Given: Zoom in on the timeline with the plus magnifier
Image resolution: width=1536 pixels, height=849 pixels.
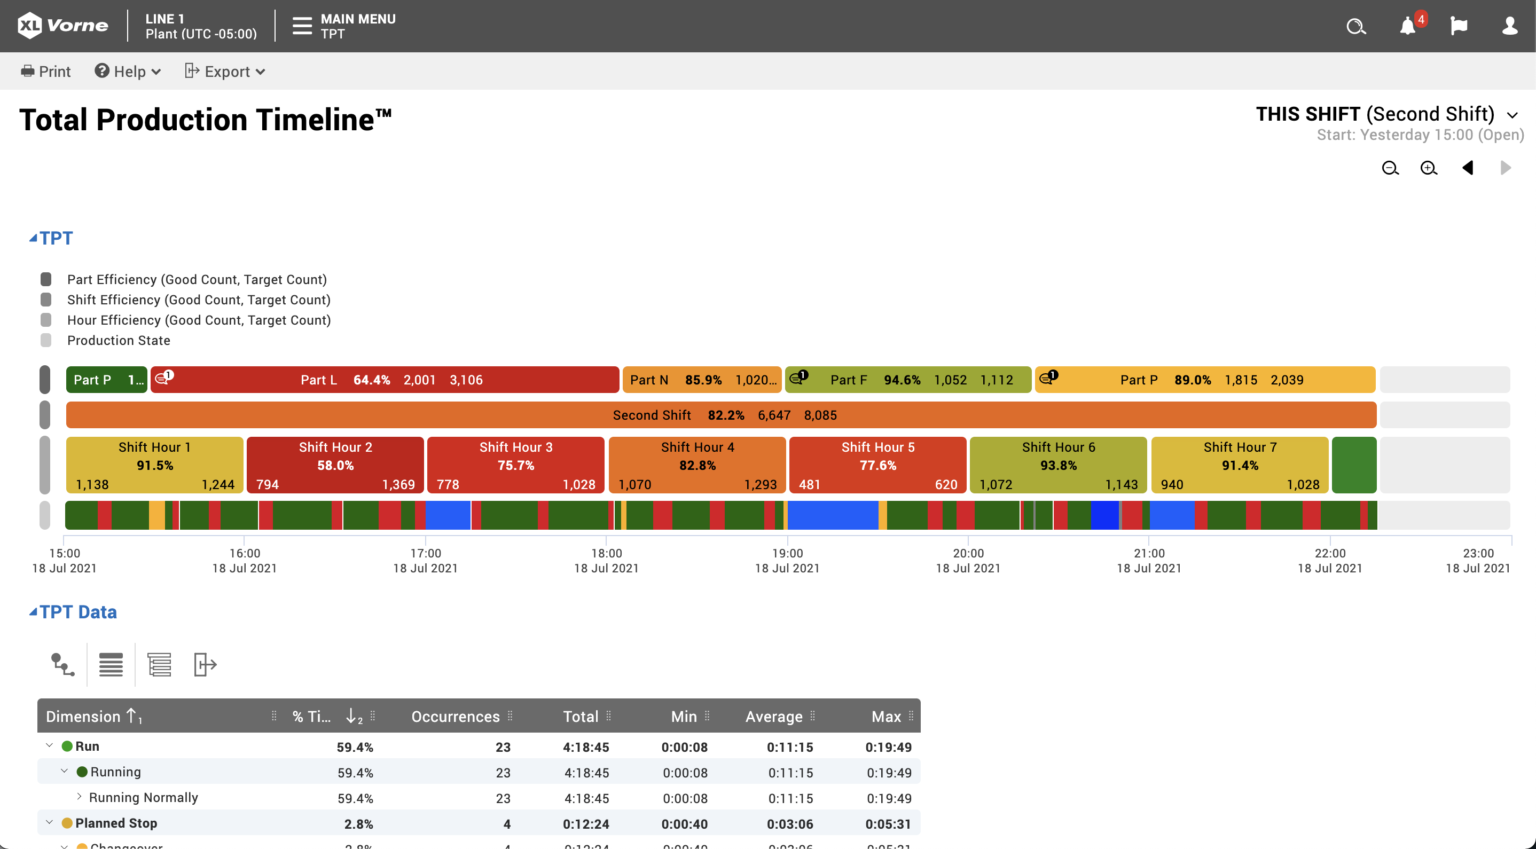Looking at the screenshot, I should tap(1428, 168).
